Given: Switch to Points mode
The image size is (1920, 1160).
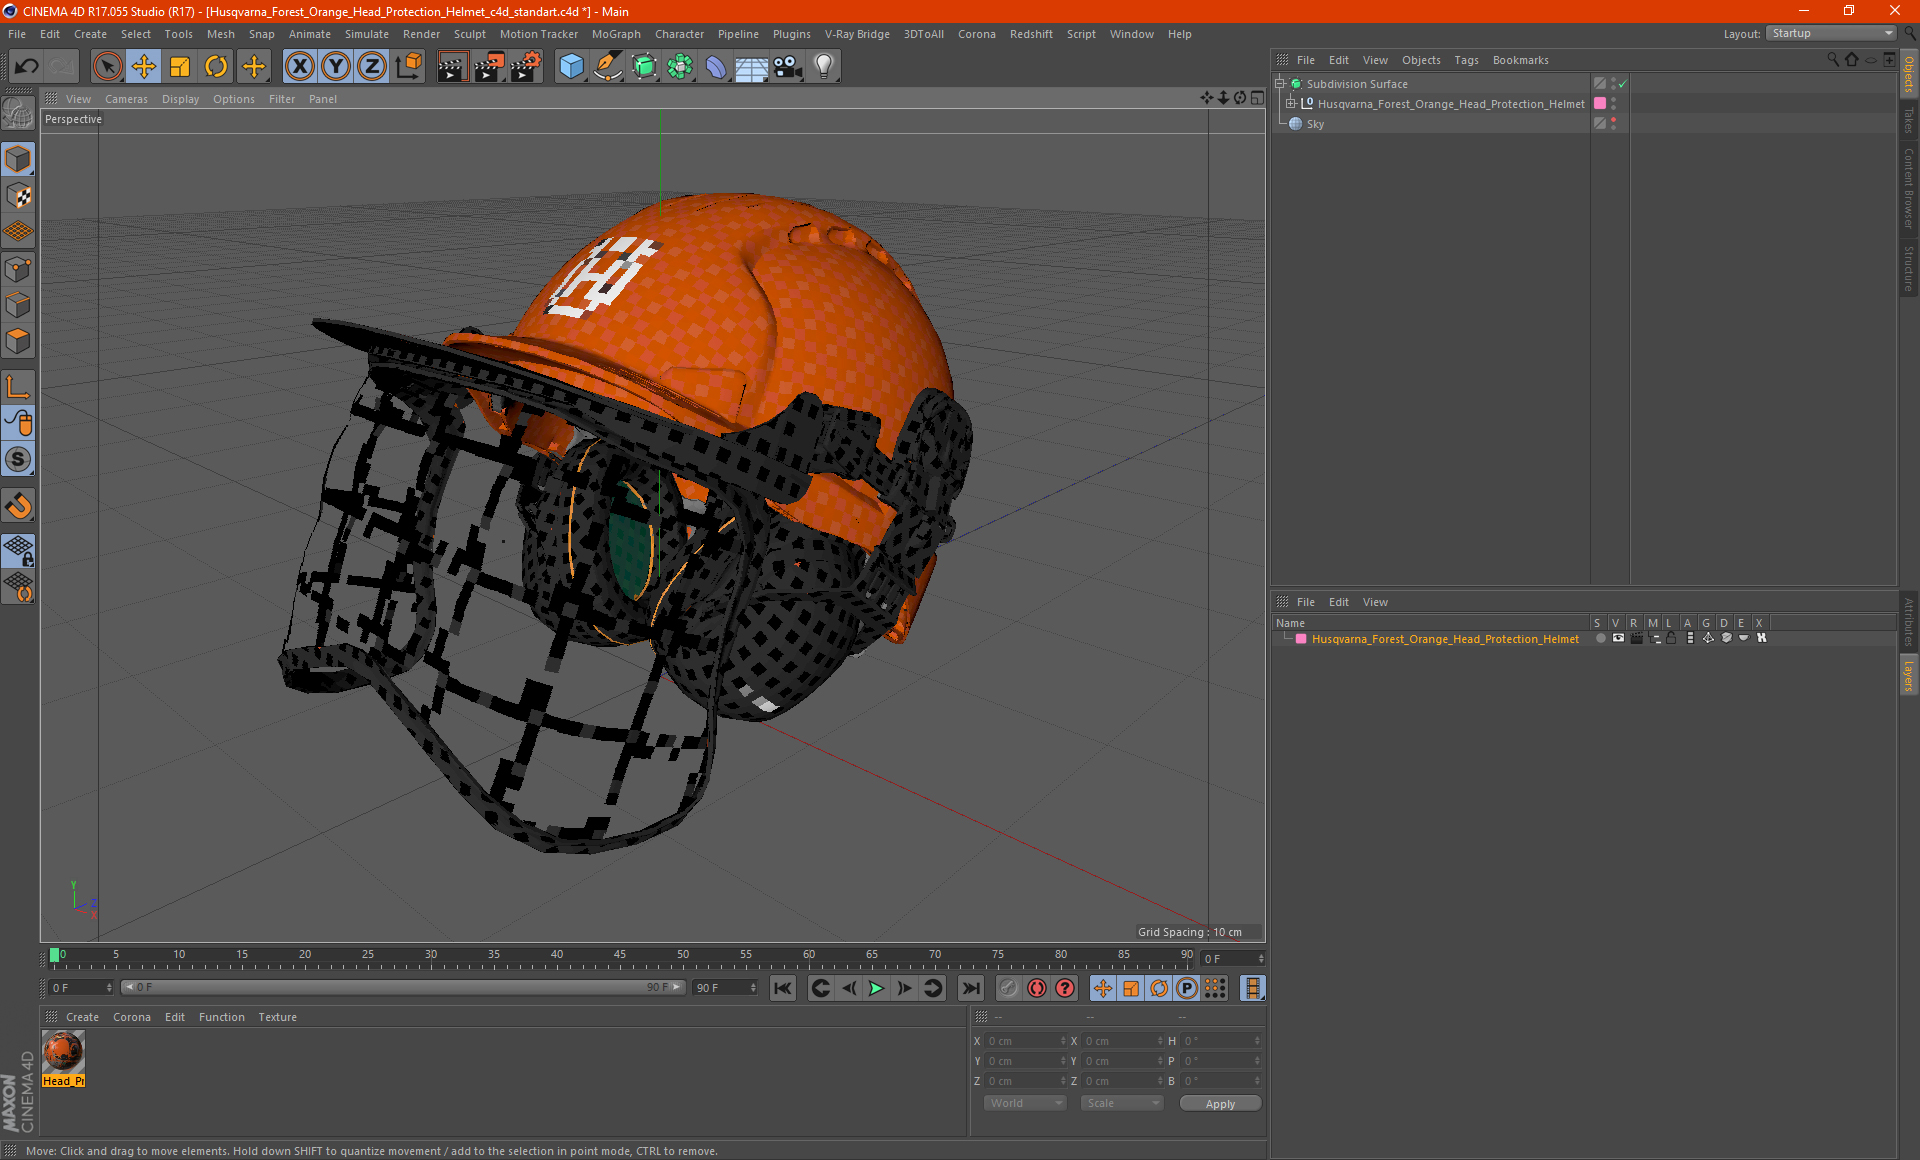Looking at the screenshot, I should [18, 268].
